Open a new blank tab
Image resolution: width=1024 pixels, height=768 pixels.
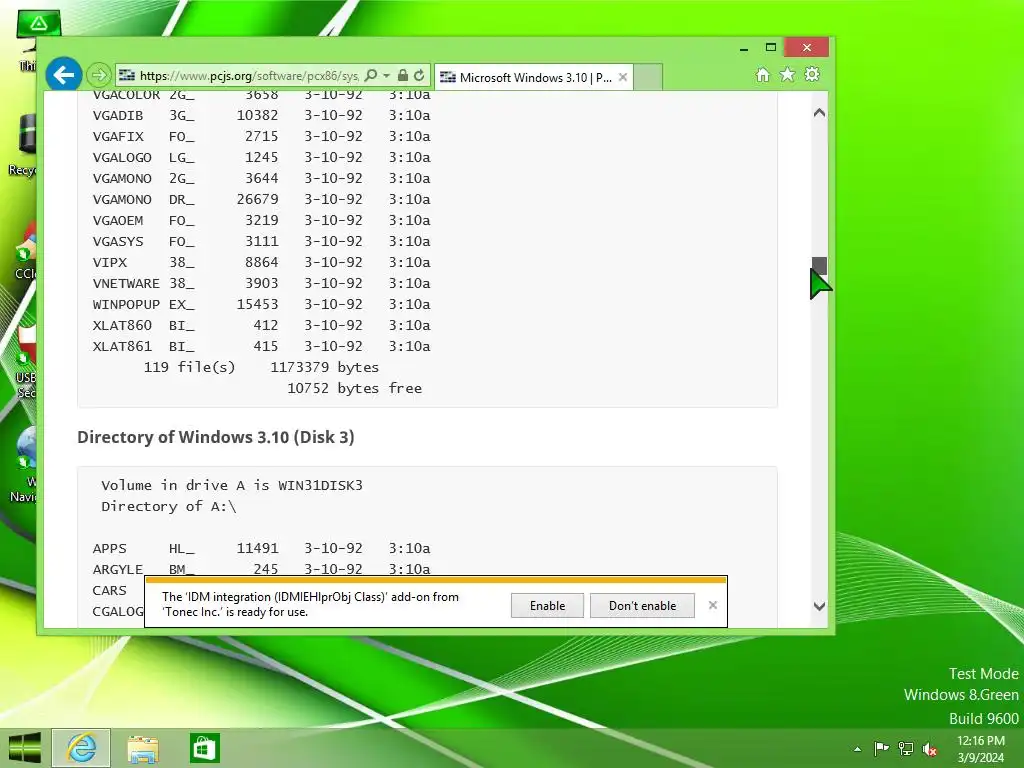pos(648,77)
